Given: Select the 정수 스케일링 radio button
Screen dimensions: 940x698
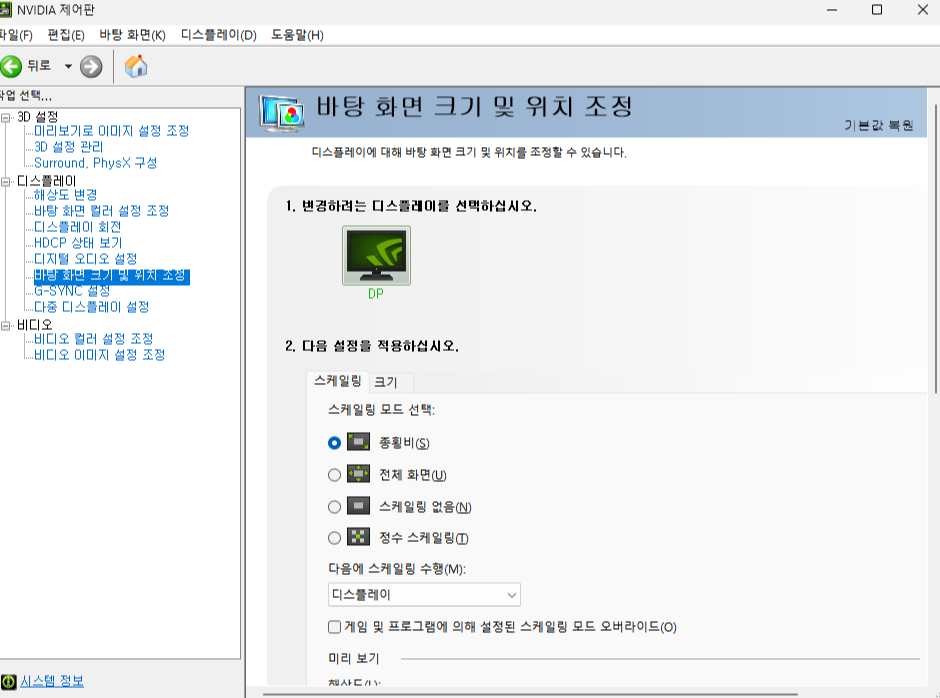Looking at the screenshot, I should [335, 538].
